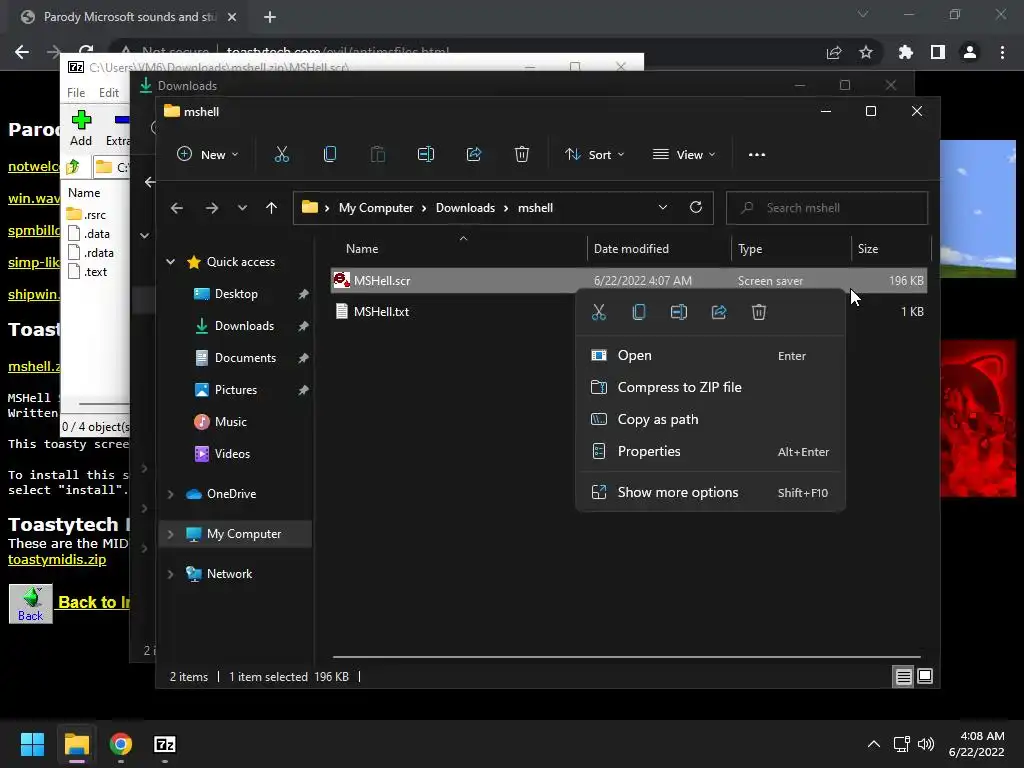Click My Computer breadcrumb
1024x768 pixels.
376,208
